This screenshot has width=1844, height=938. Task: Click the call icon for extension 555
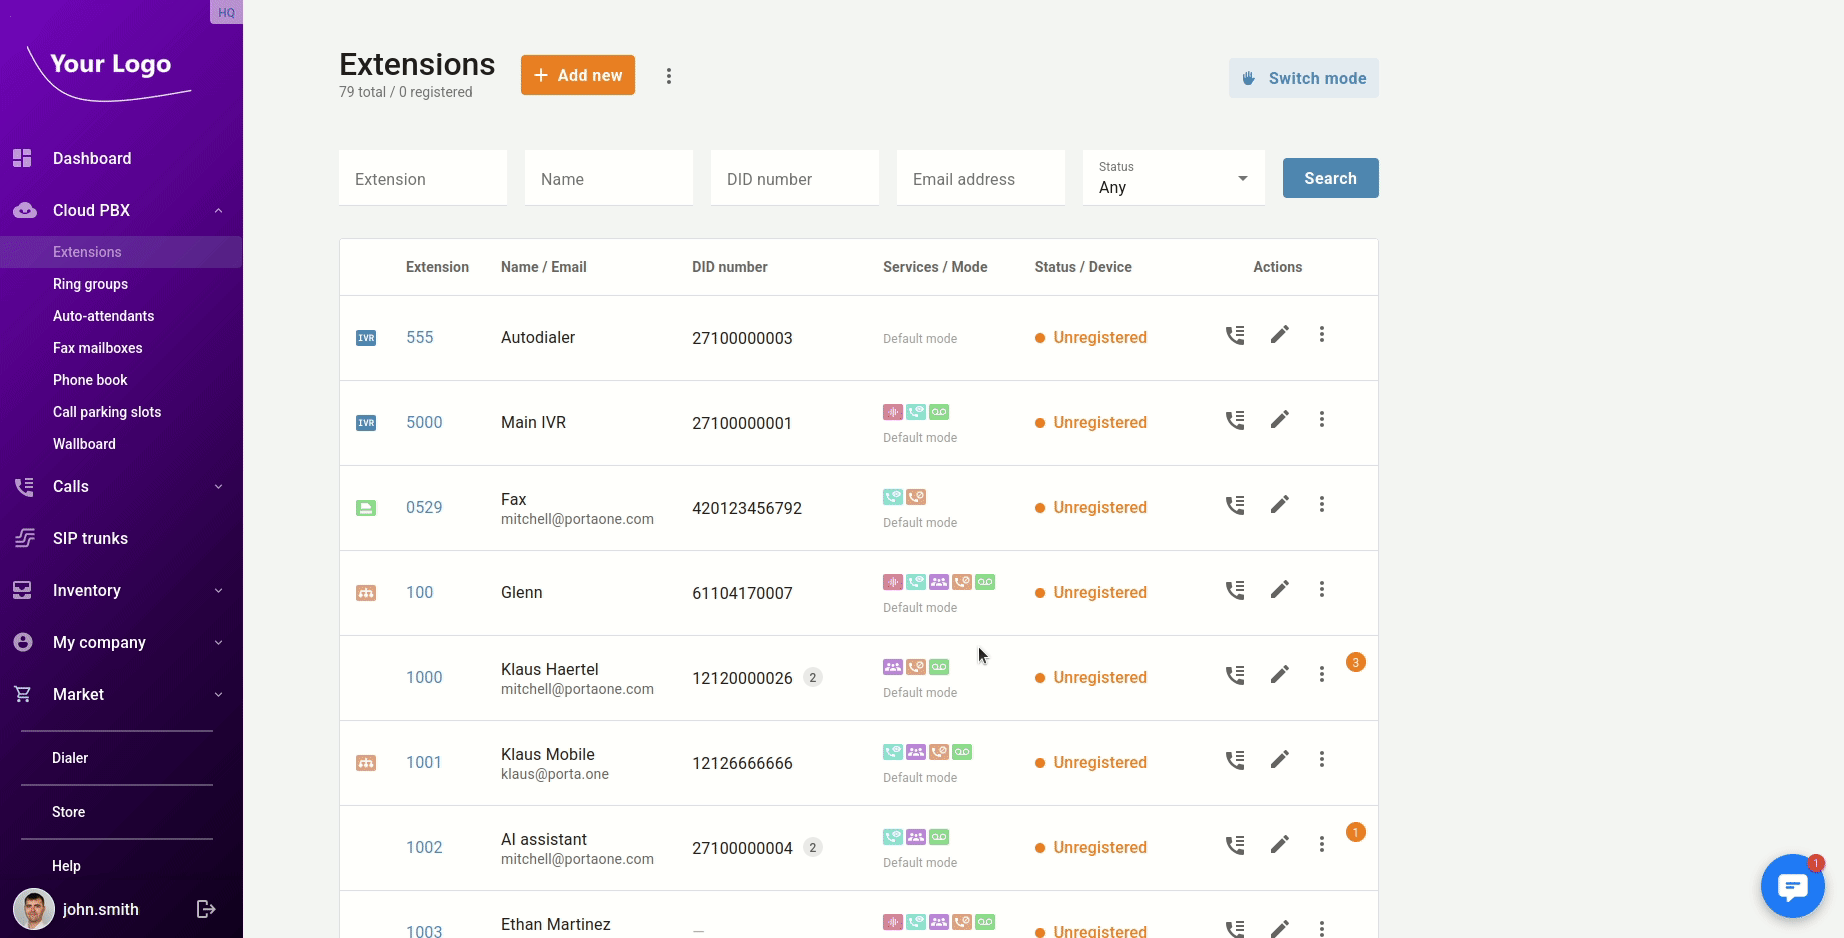tap(1235, 335)
